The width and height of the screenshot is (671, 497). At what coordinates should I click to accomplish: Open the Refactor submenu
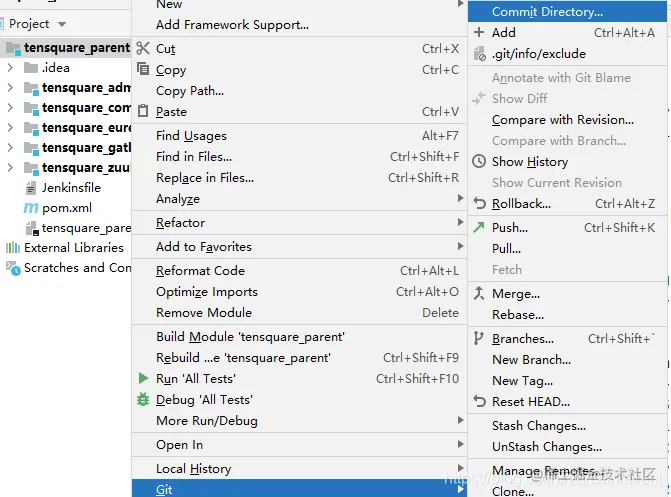(x=299, y=223)
